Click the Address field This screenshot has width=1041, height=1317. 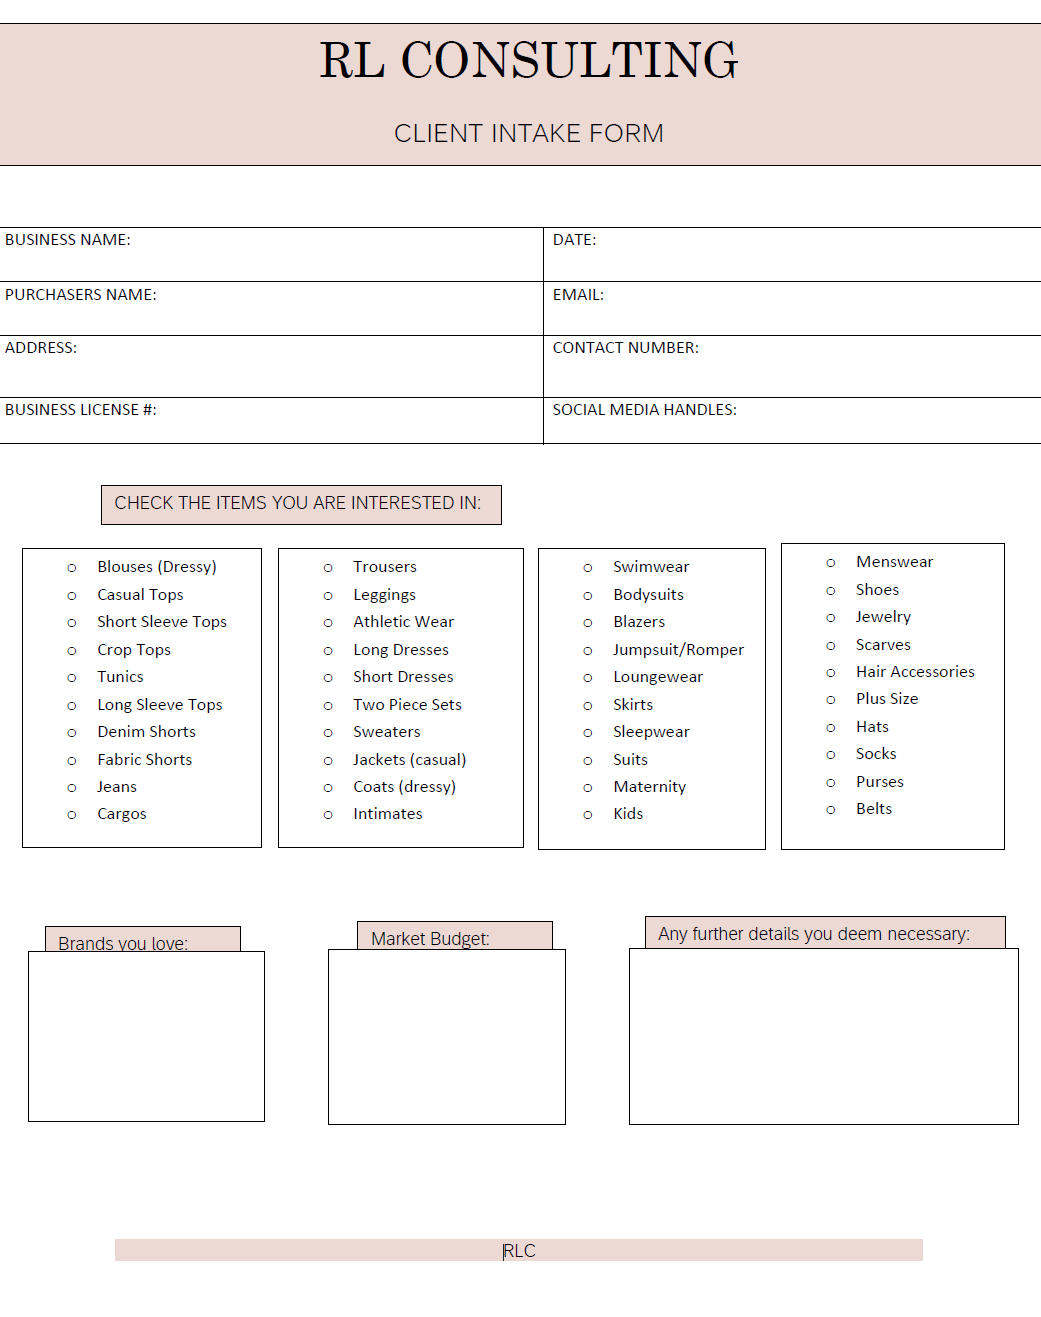[271, 366]
